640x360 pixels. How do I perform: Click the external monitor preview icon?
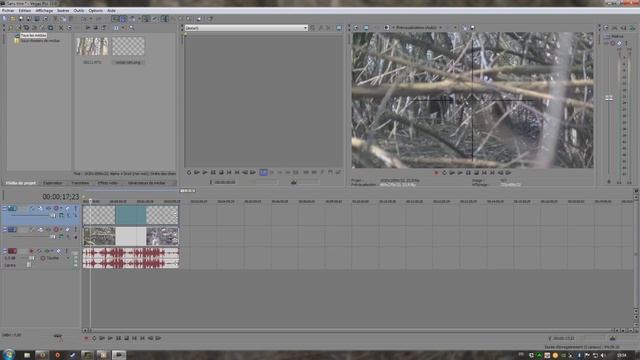tap(366, 28)
